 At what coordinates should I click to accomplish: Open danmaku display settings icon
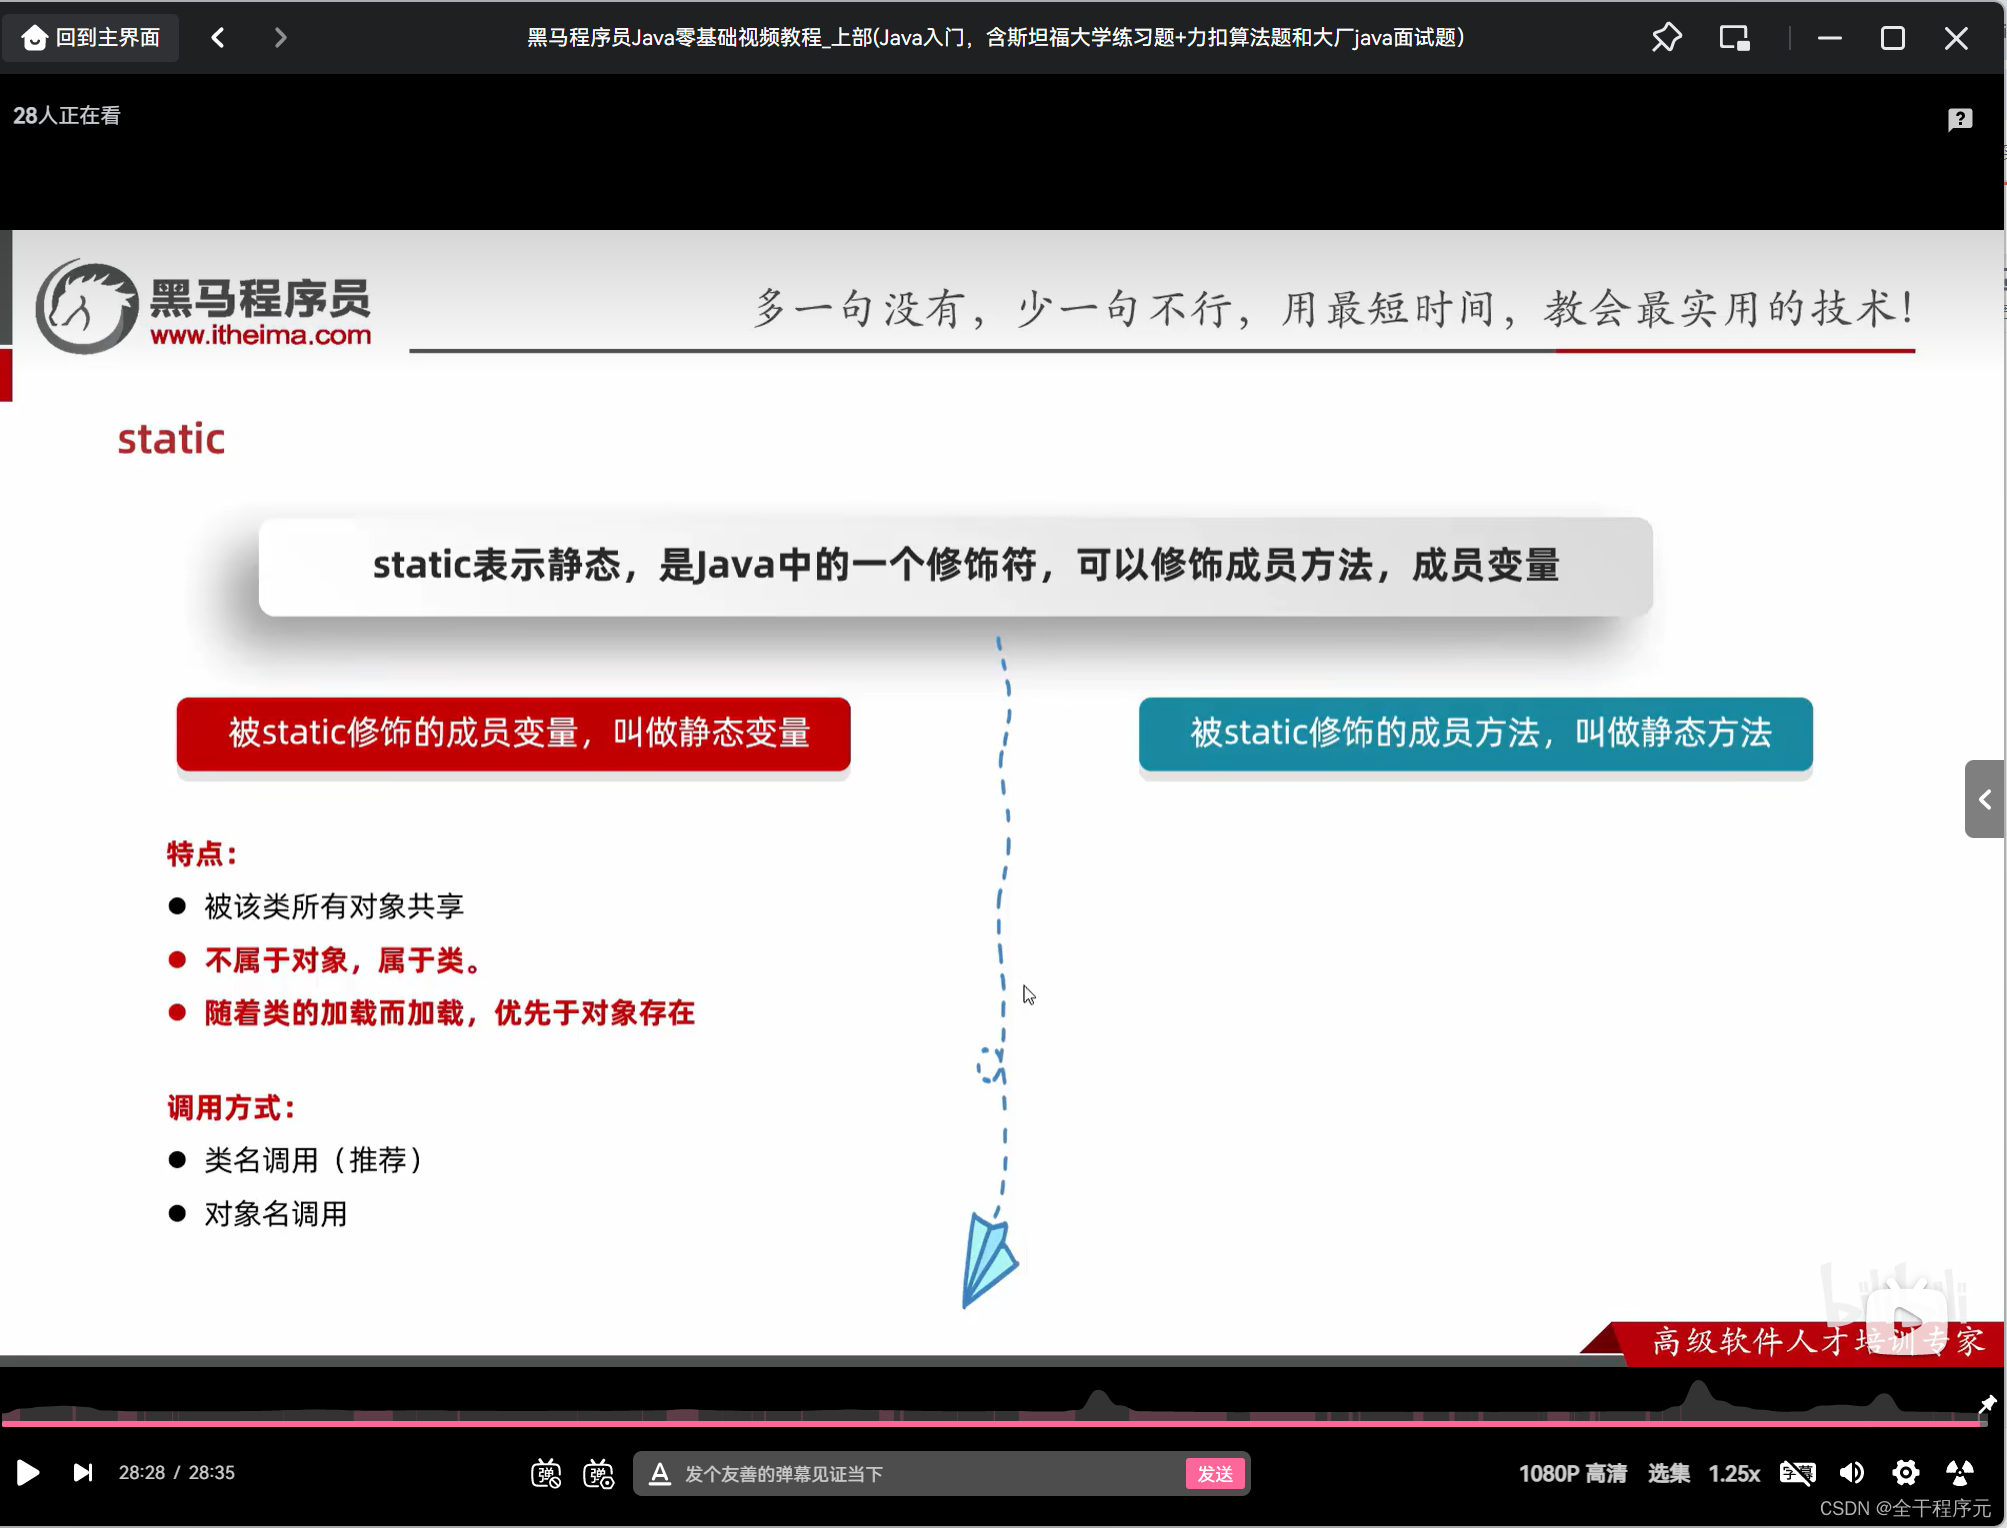pyautogui.click(x=598, y=1473)
